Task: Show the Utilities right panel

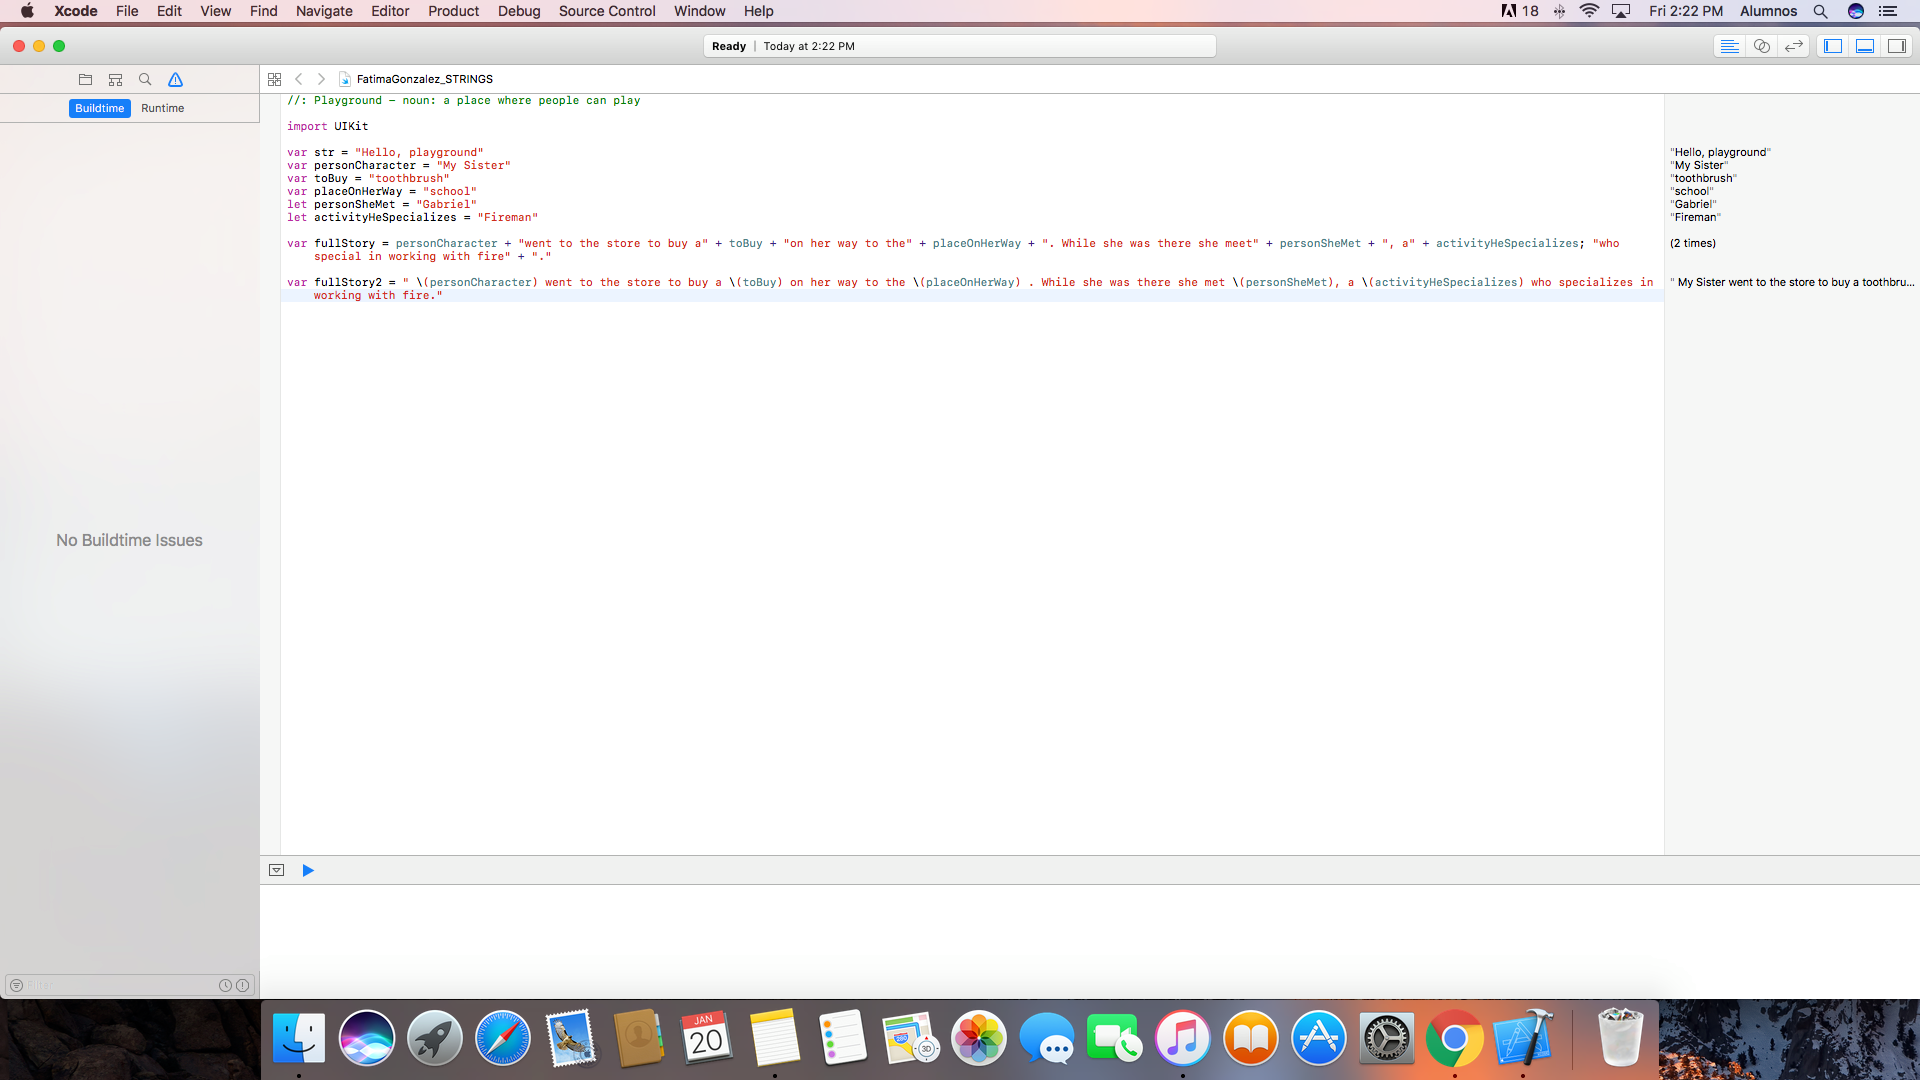Action: click(1898, 46)
